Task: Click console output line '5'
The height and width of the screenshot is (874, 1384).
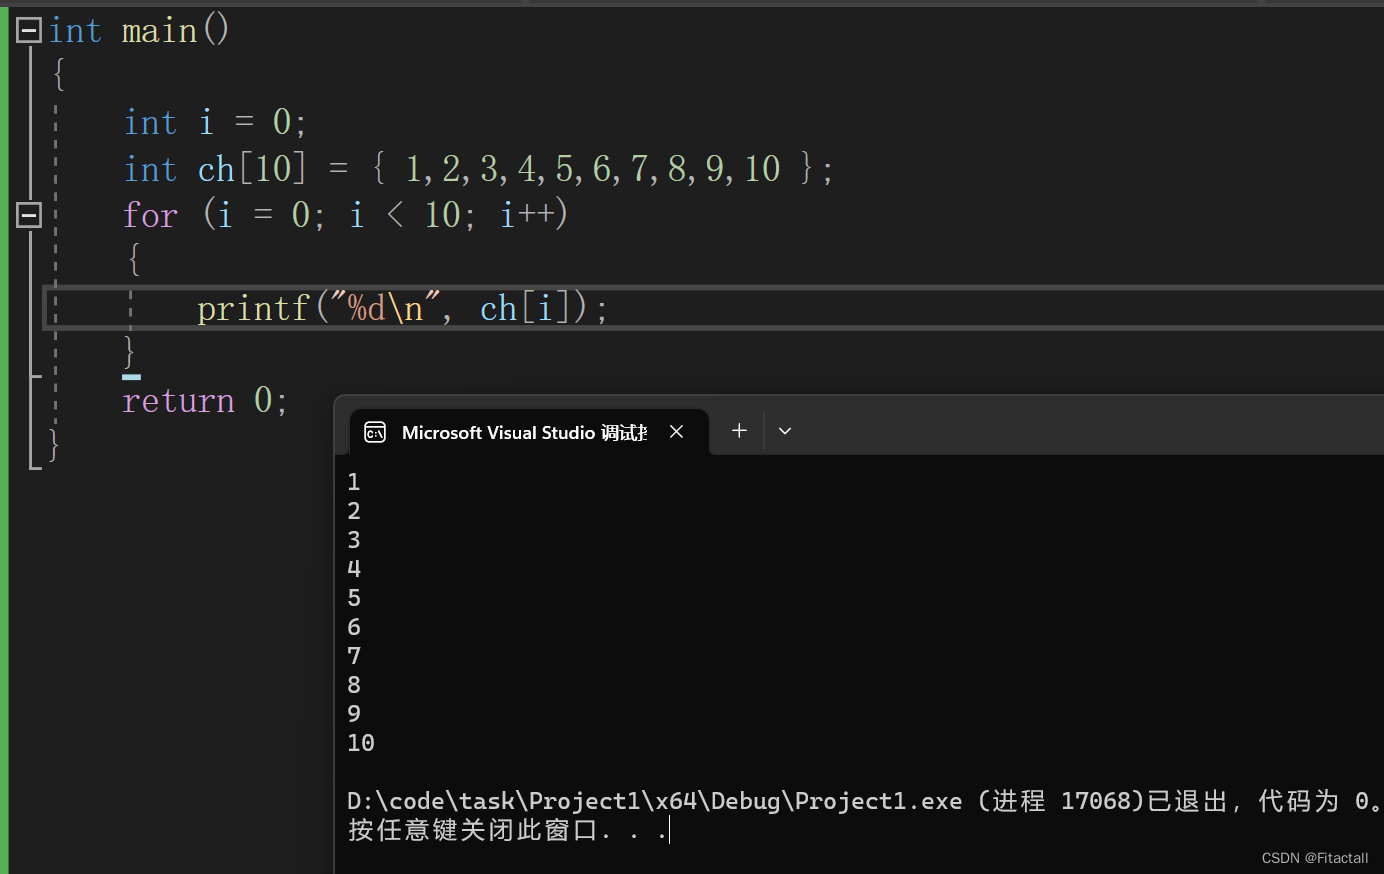Action: [354, 598]
